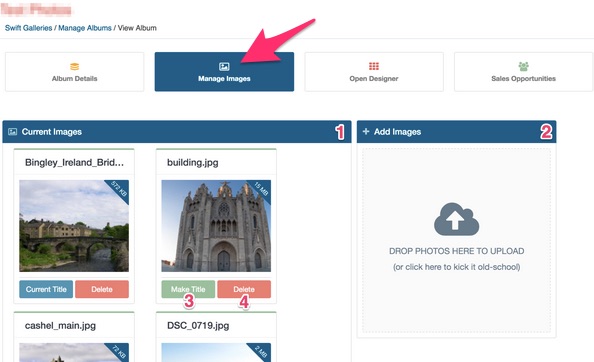Open the Album Details tab
This screenshot has width=594, height=362.
click(x=75, y=72)
